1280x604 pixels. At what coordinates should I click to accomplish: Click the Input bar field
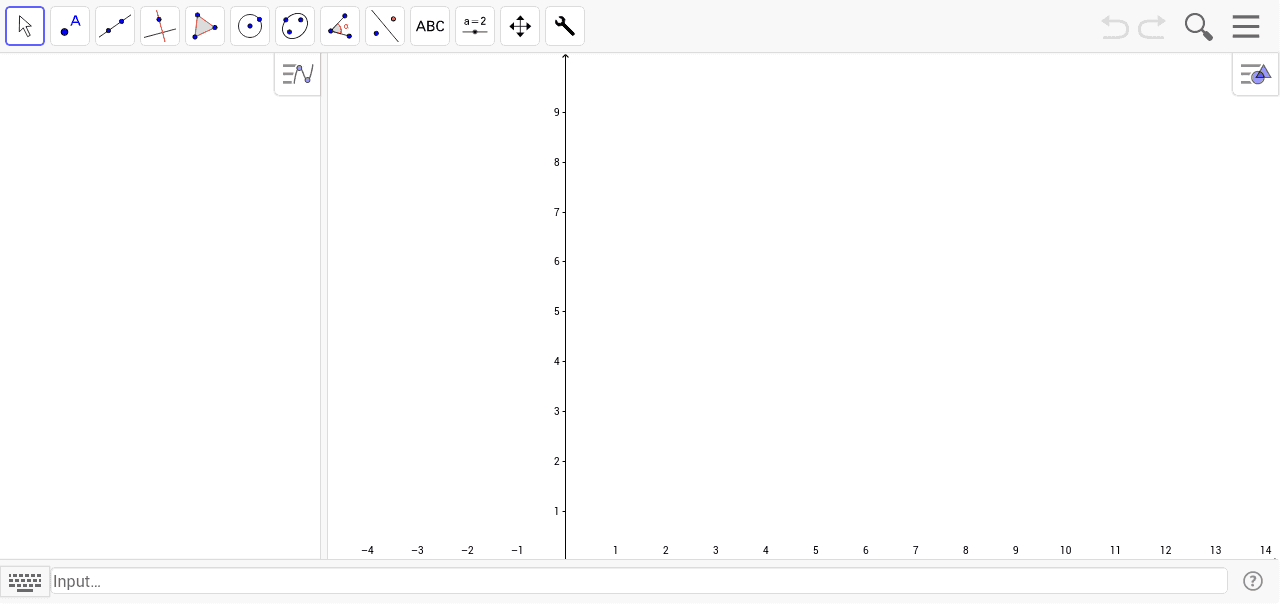(639, 581)
